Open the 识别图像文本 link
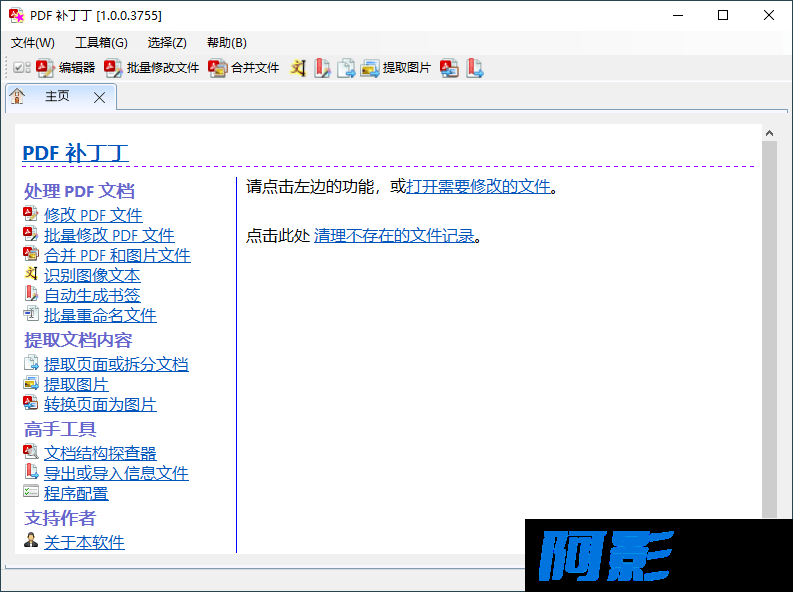 pos(92,275)
